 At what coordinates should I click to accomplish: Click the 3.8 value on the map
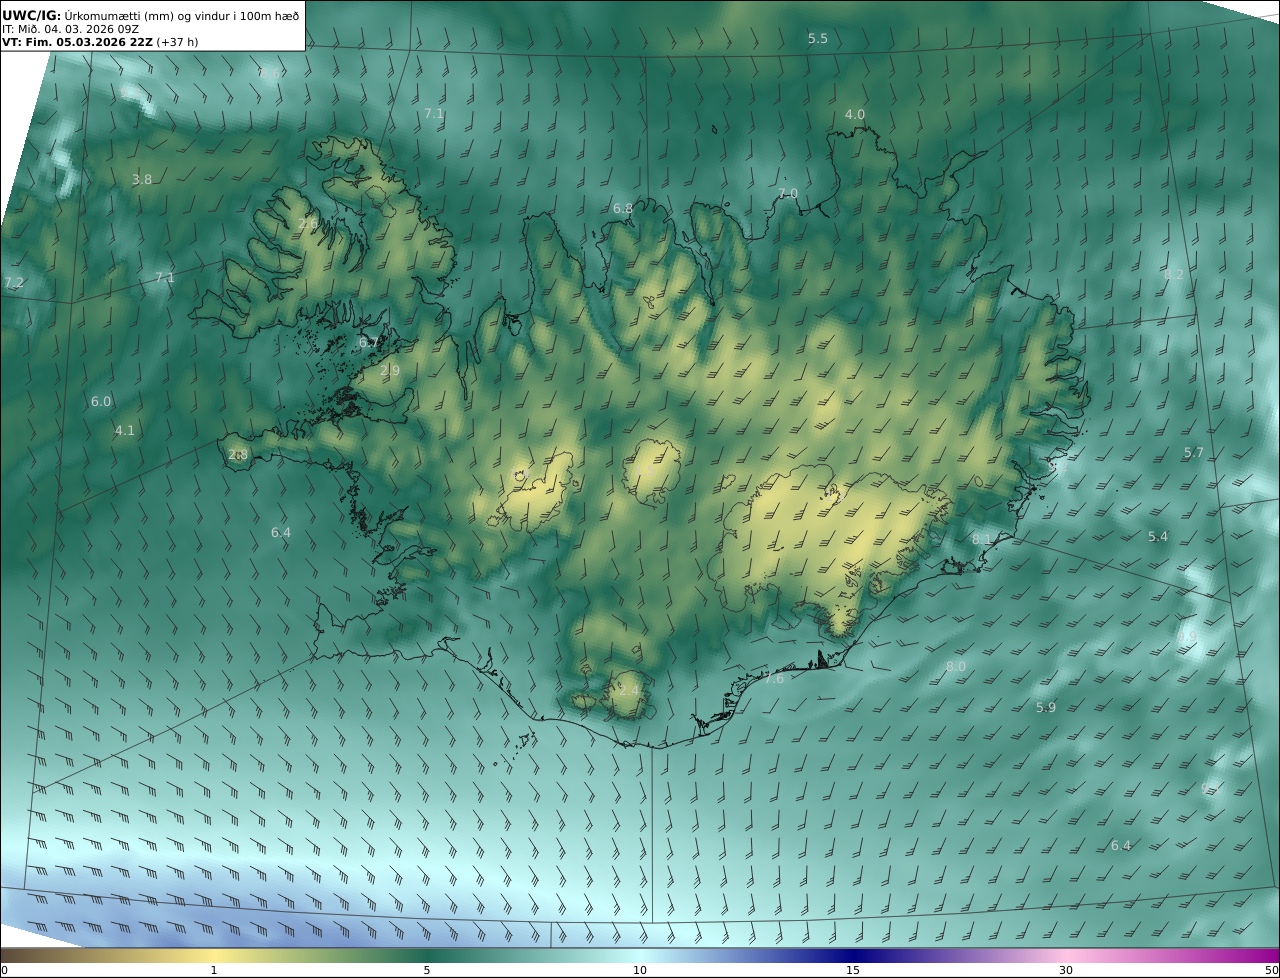click(142, 179)
